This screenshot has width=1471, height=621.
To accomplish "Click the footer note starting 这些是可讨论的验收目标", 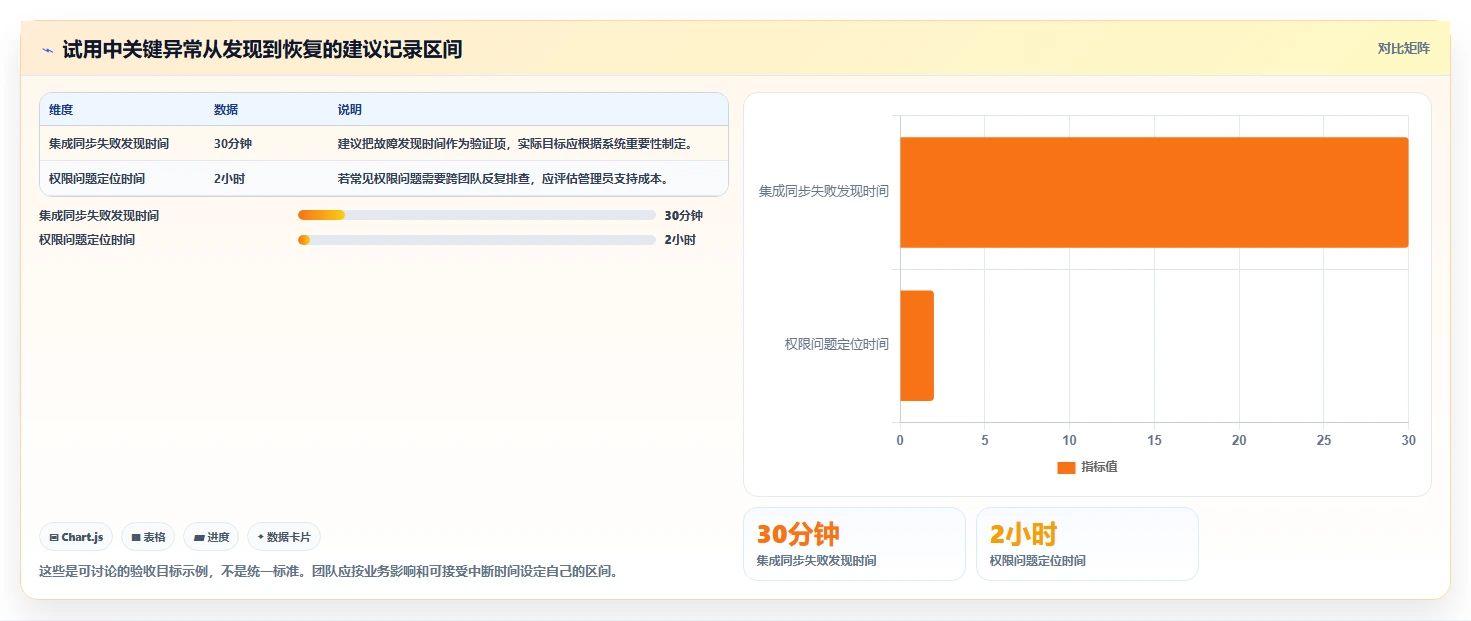I will click(329, 572).
